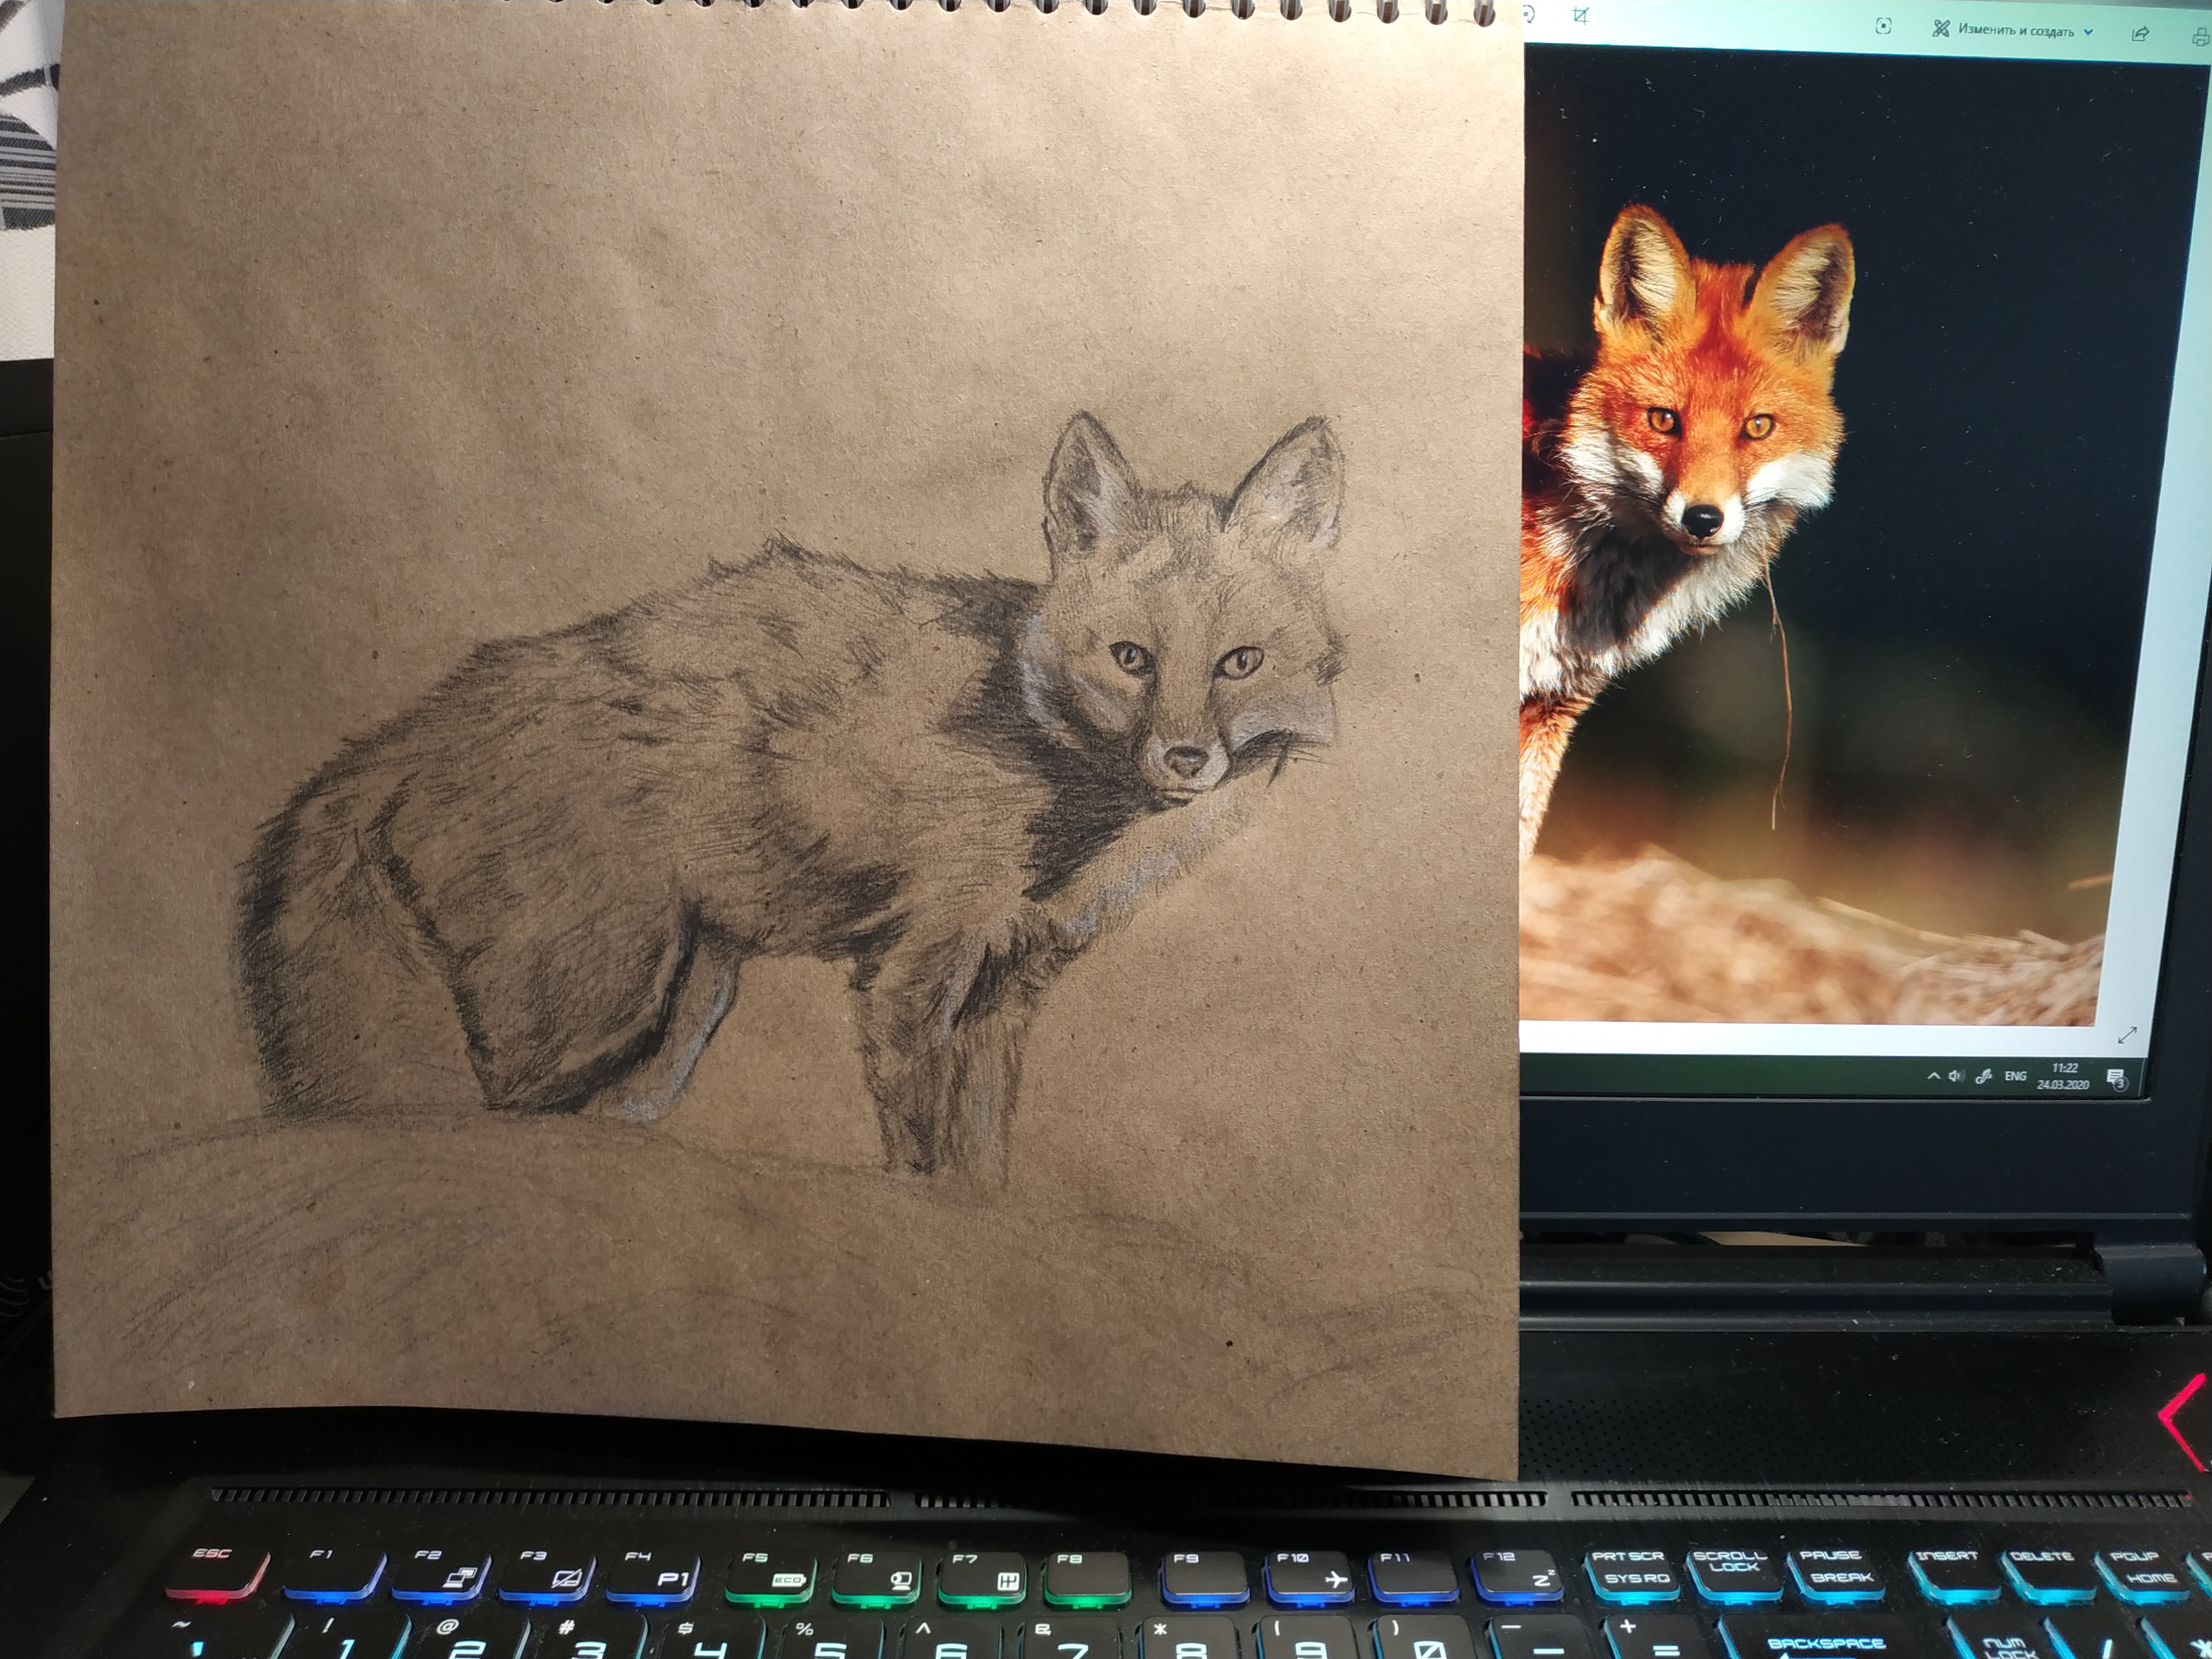This screenshot has height=1659, width=2212.
Task: Click the 24.03.2020 date in taskbar
Action: point(2063,1084)
